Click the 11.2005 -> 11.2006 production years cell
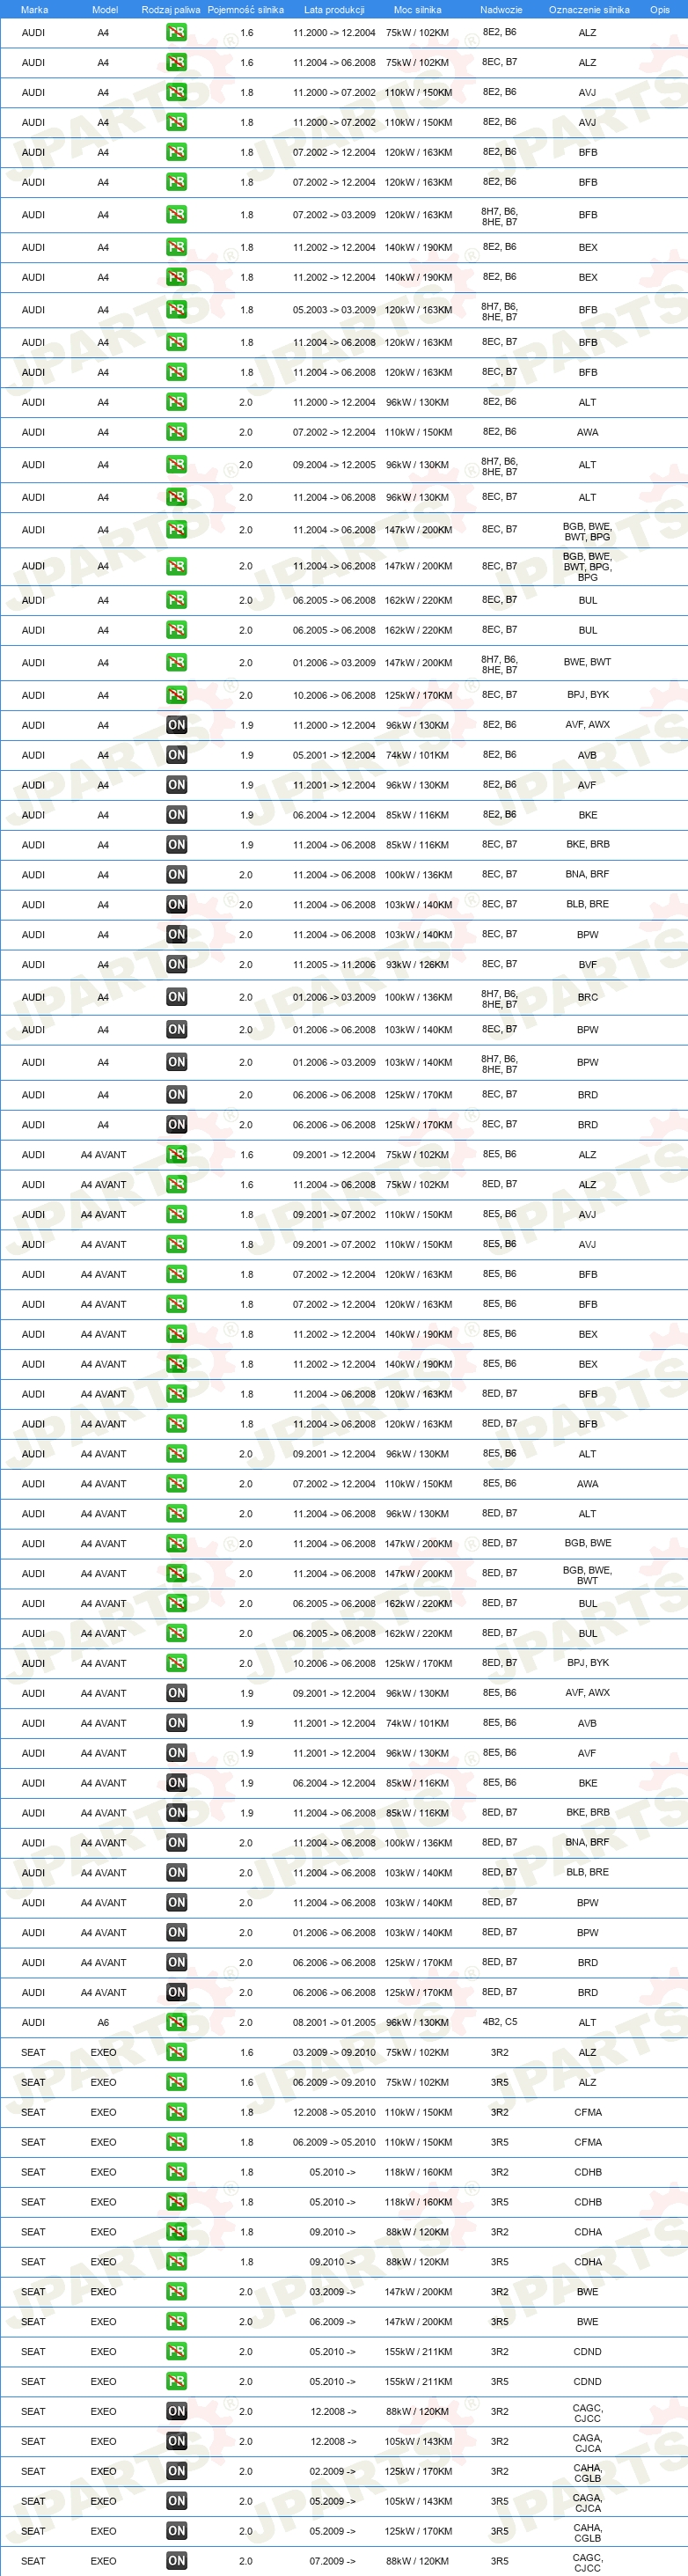The image size is (688, 2576). tap(334, 965)
